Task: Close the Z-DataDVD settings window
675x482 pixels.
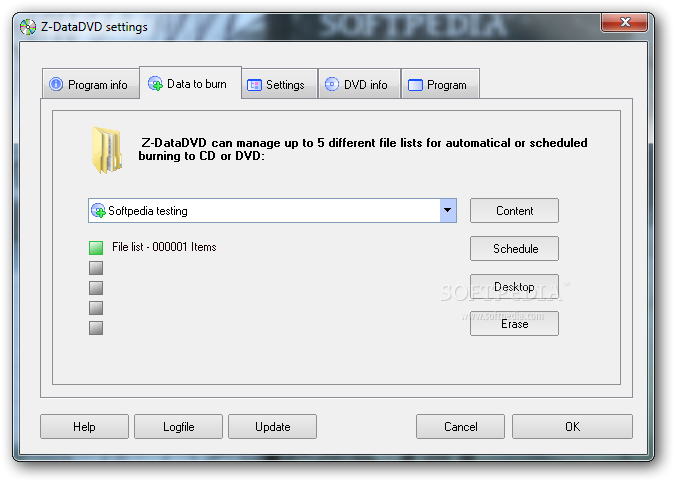Action: [625, 22]
